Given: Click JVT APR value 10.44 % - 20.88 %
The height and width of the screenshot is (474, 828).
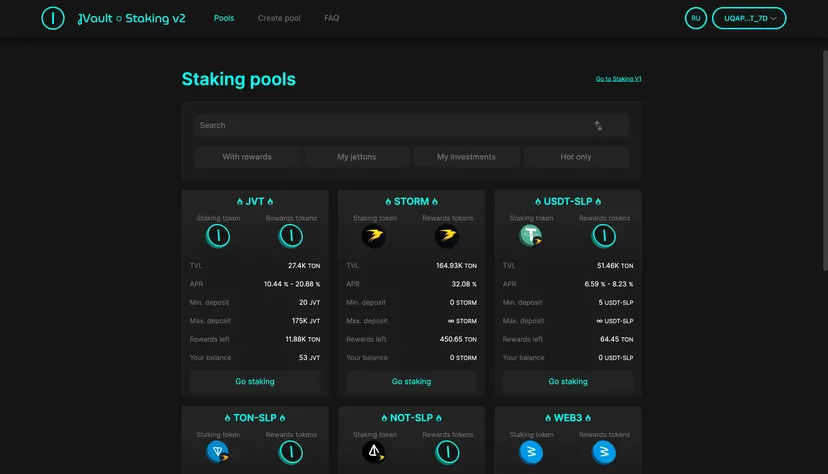Looking at the screenshot, I should click(292, 284).
